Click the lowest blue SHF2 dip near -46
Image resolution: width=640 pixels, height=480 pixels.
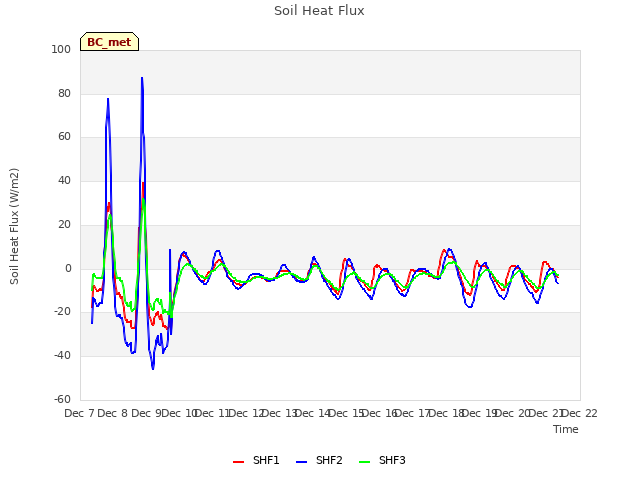point(153,369)
